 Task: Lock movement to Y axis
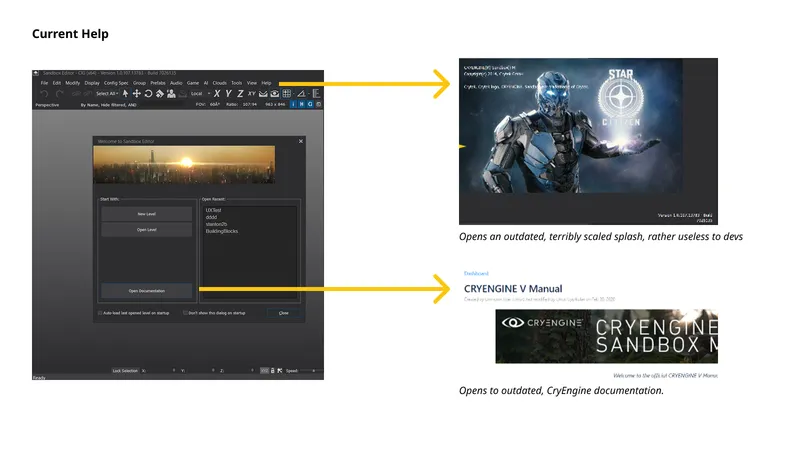pos(228,93)
